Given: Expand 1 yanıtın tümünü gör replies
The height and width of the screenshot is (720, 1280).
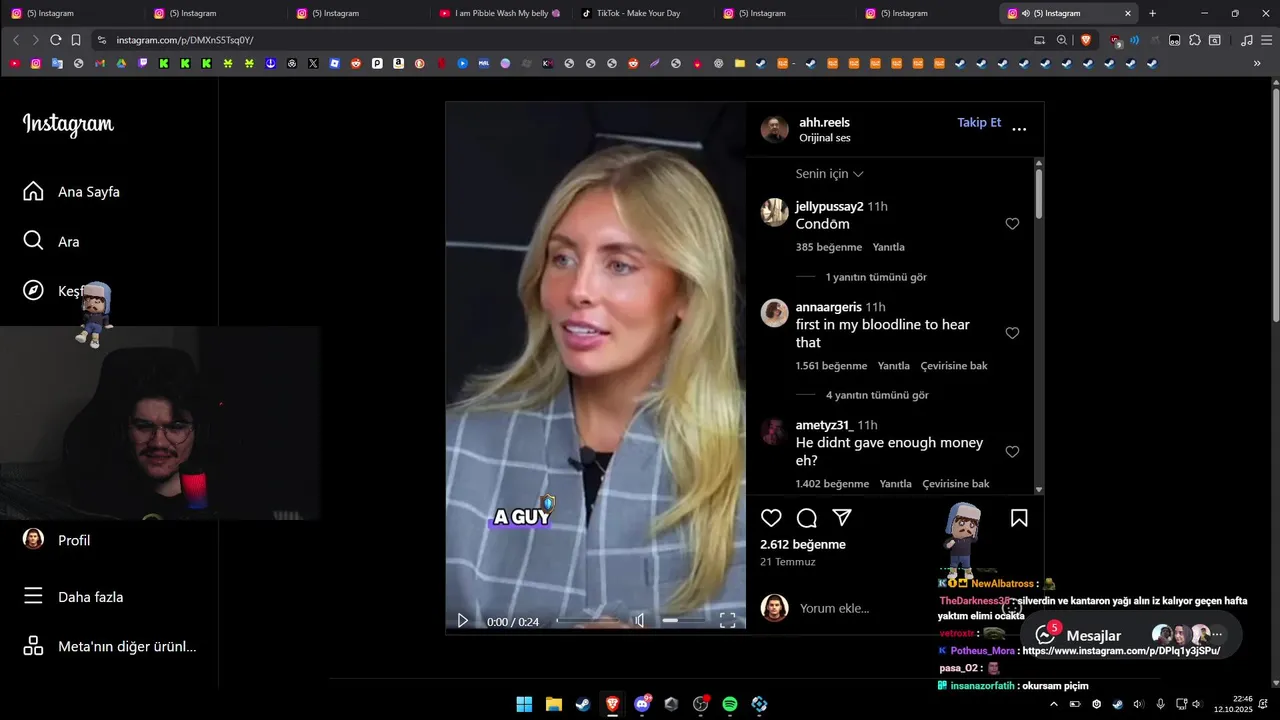Looking at the screenshot, I should pos(876,277).
